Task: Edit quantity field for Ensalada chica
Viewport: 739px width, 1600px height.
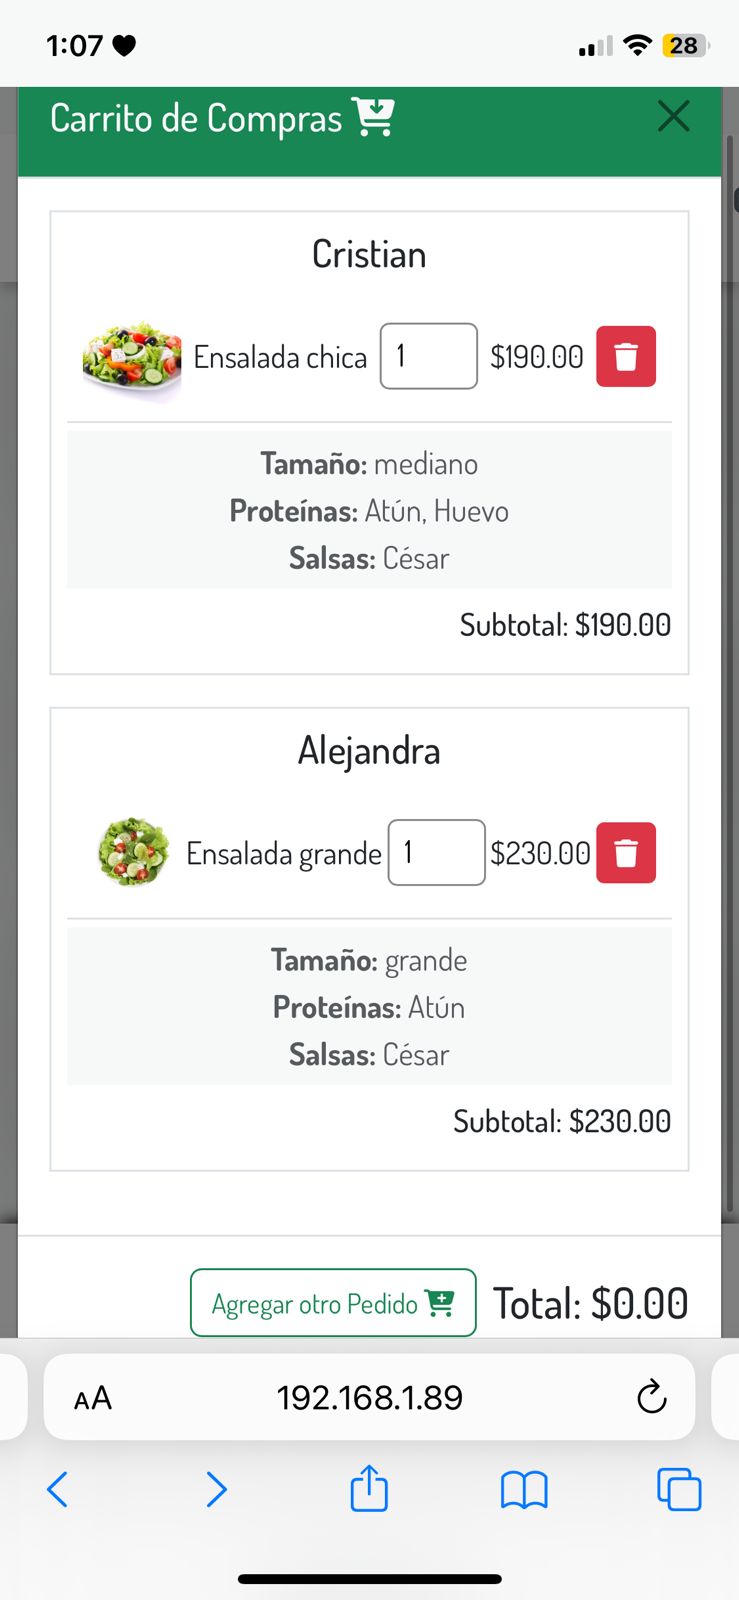Action: 428,356
